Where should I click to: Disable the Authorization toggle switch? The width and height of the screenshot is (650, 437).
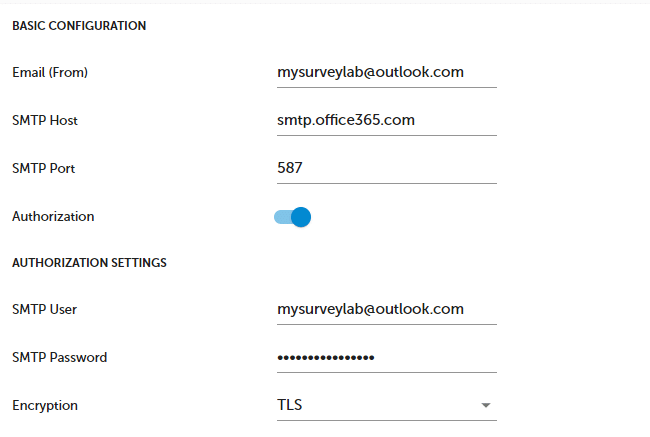pyautogui.click(x=292, y=216)
